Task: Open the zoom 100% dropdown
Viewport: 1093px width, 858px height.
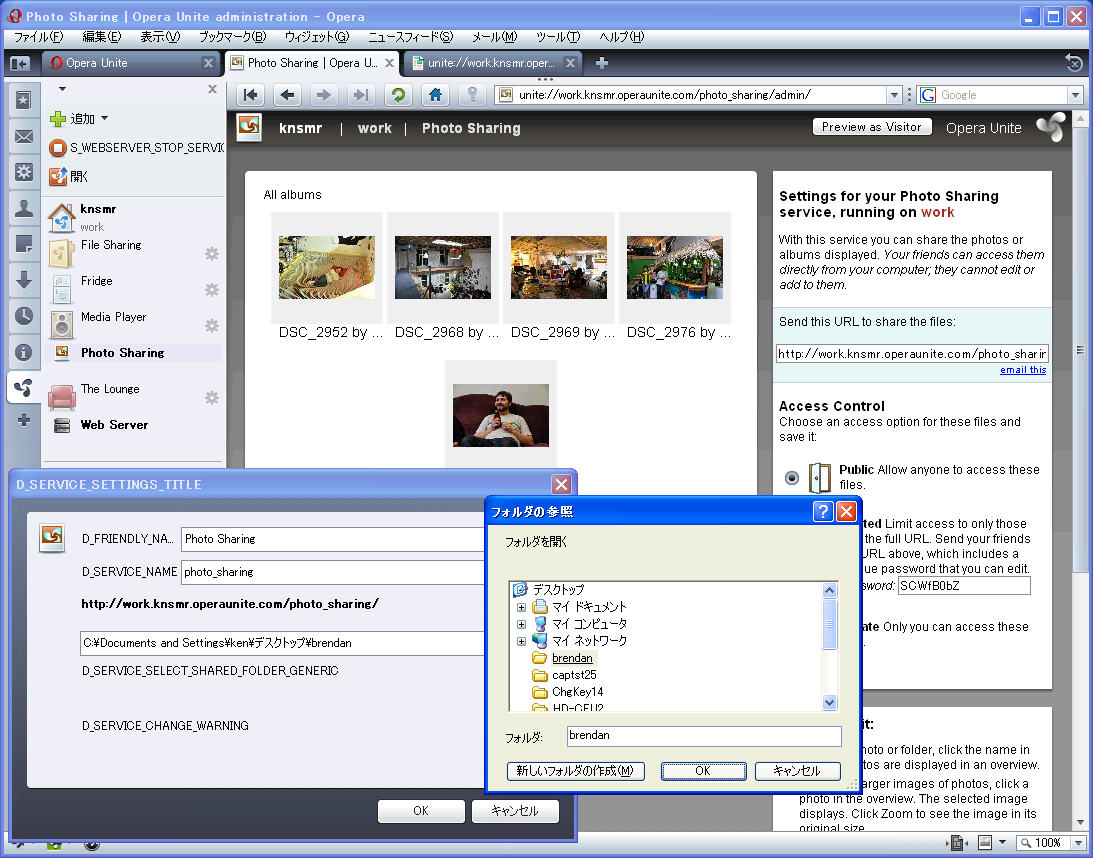Action: (1079, 843)
